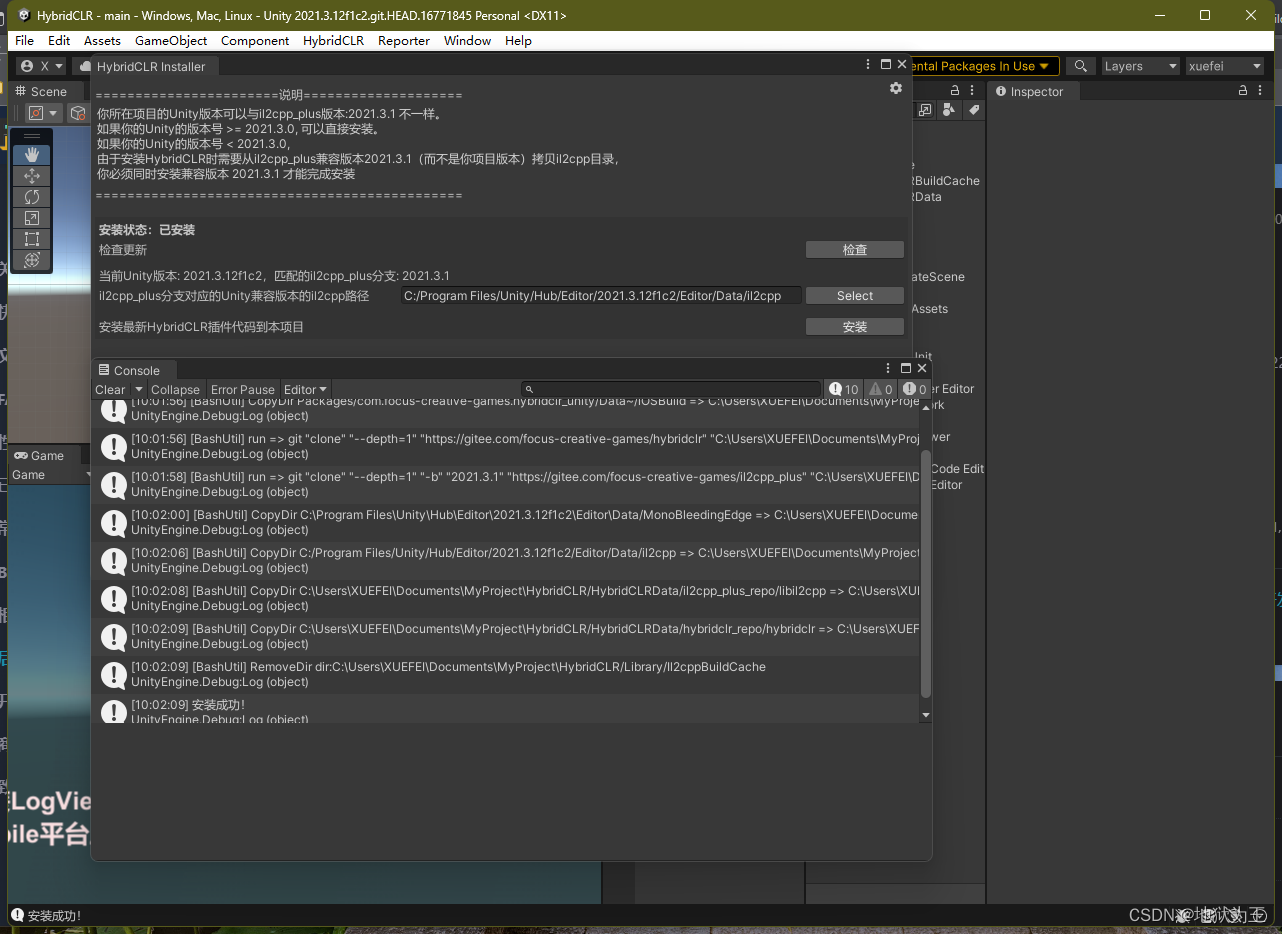
Task: Open the File menu
Action: (25, 40)
